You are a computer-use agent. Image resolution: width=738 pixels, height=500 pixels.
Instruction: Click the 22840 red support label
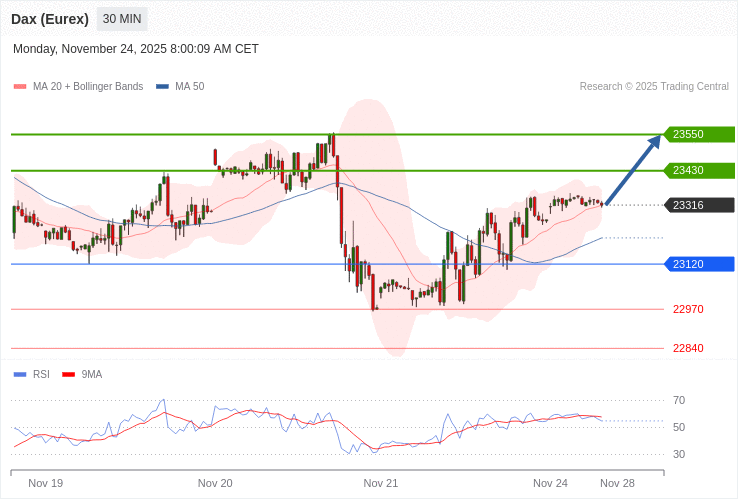(x=688, y=348)
